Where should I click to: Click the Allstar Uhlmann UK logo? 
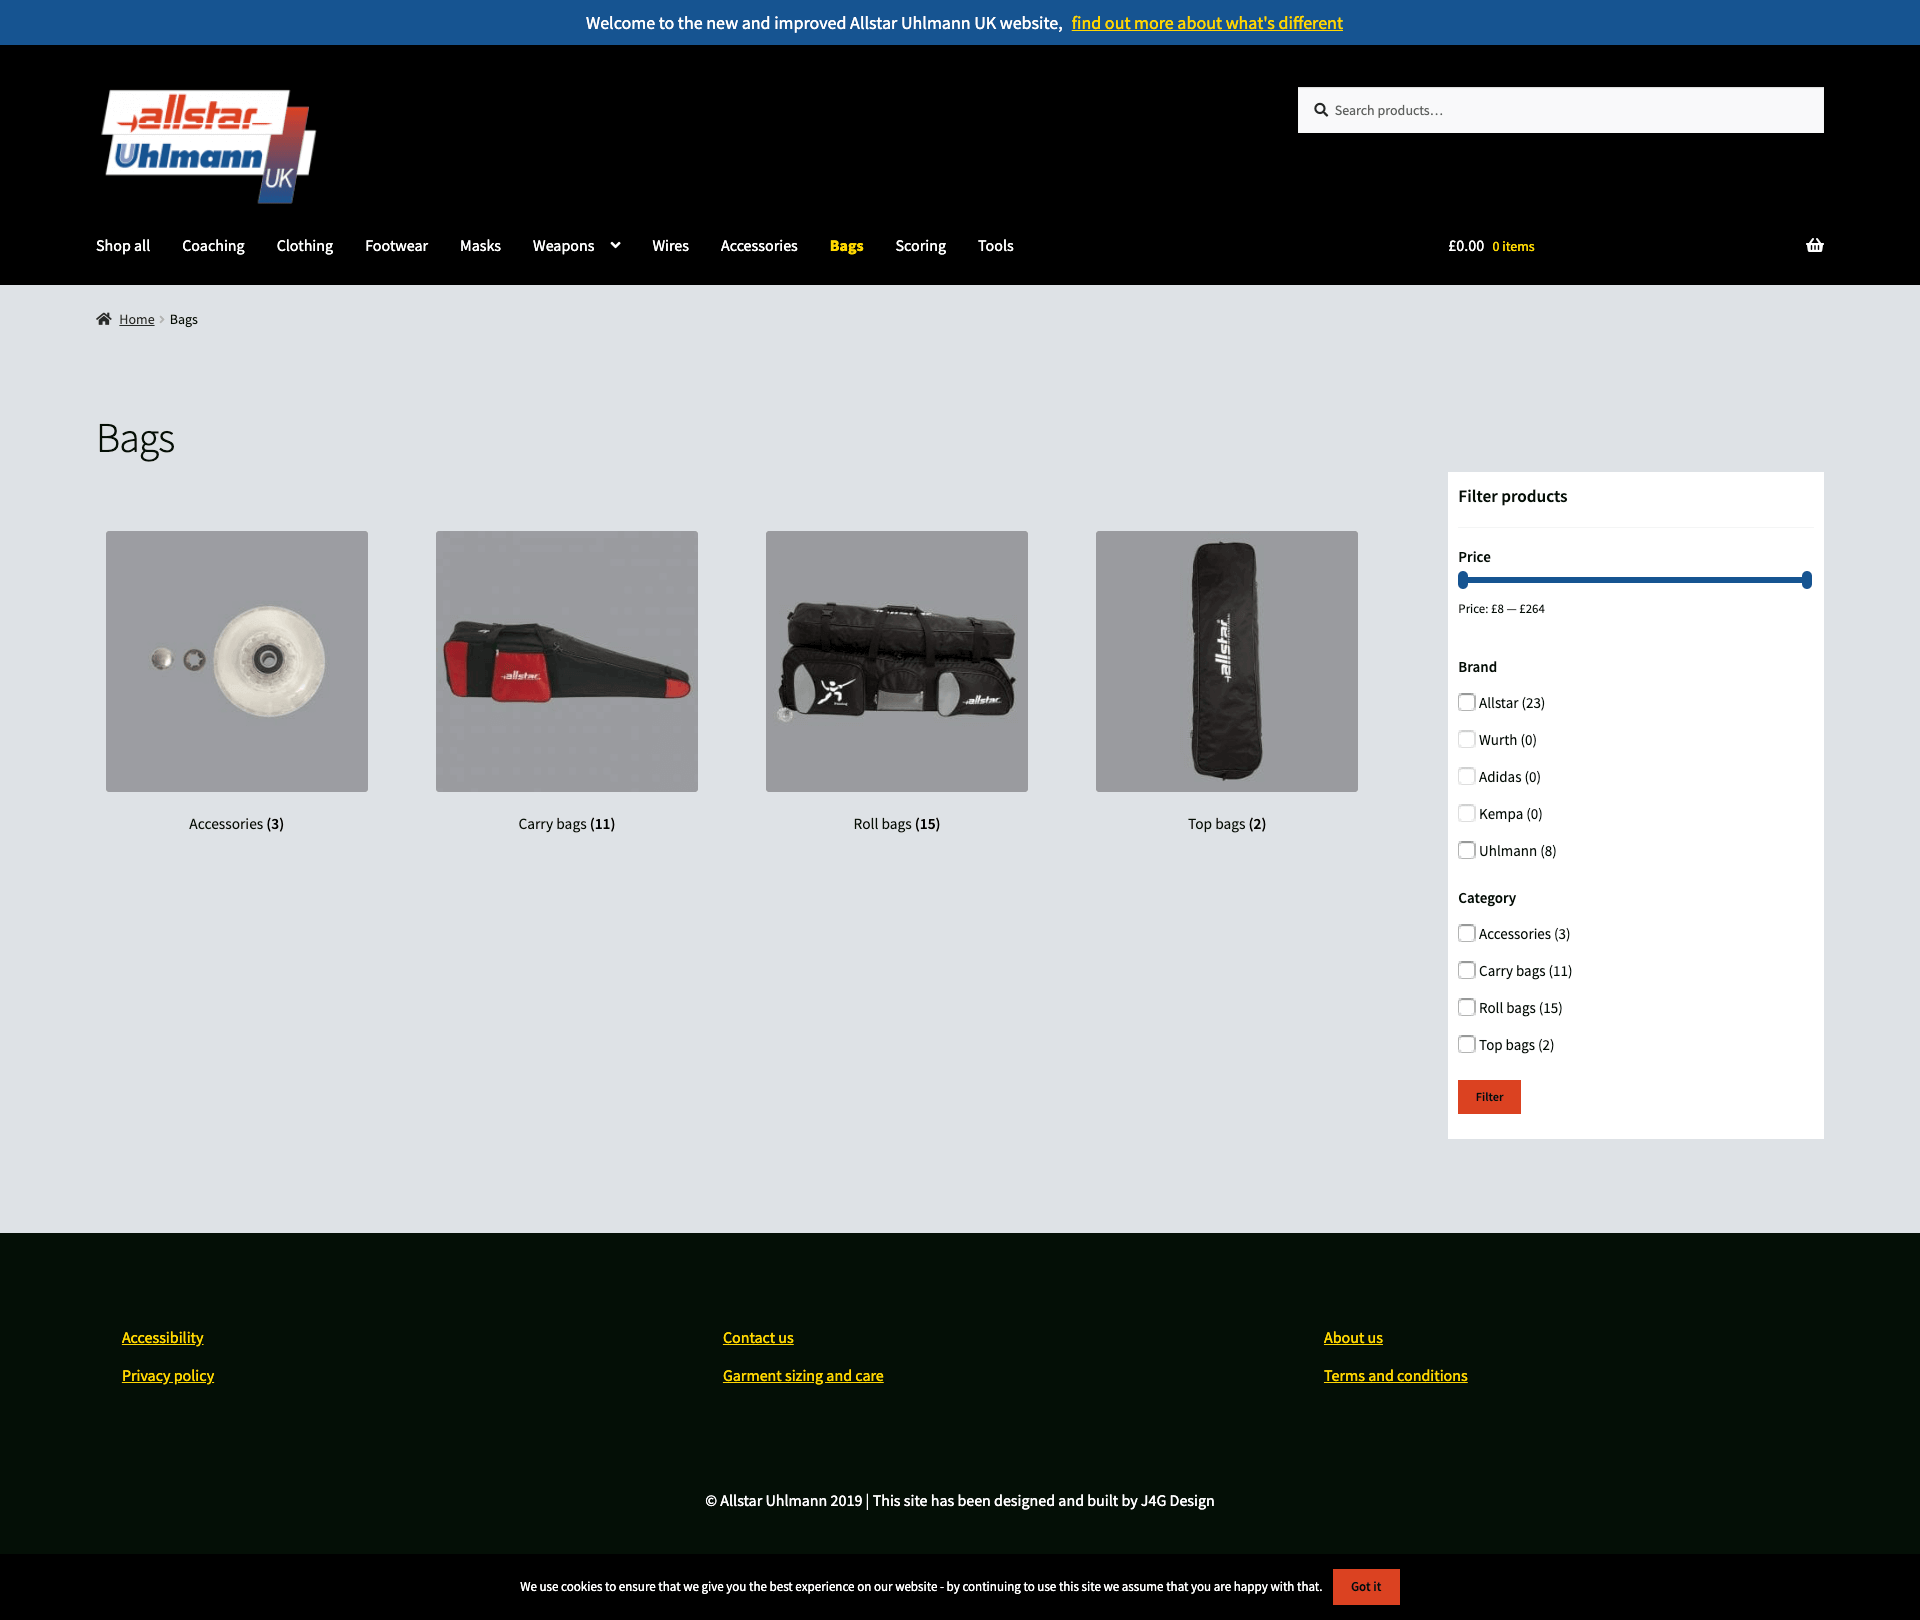tap(209, 147)
